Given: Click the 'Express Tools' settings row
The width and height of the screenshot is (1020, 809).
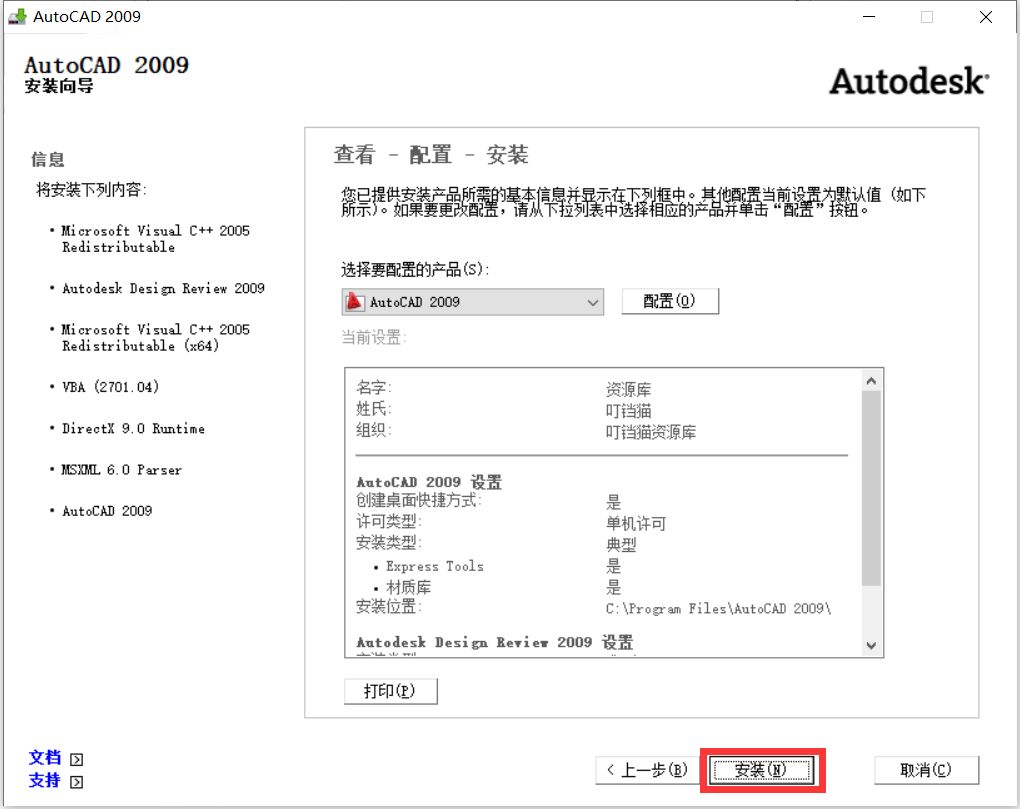Looking at the screenshot, I should coord(435,566).
